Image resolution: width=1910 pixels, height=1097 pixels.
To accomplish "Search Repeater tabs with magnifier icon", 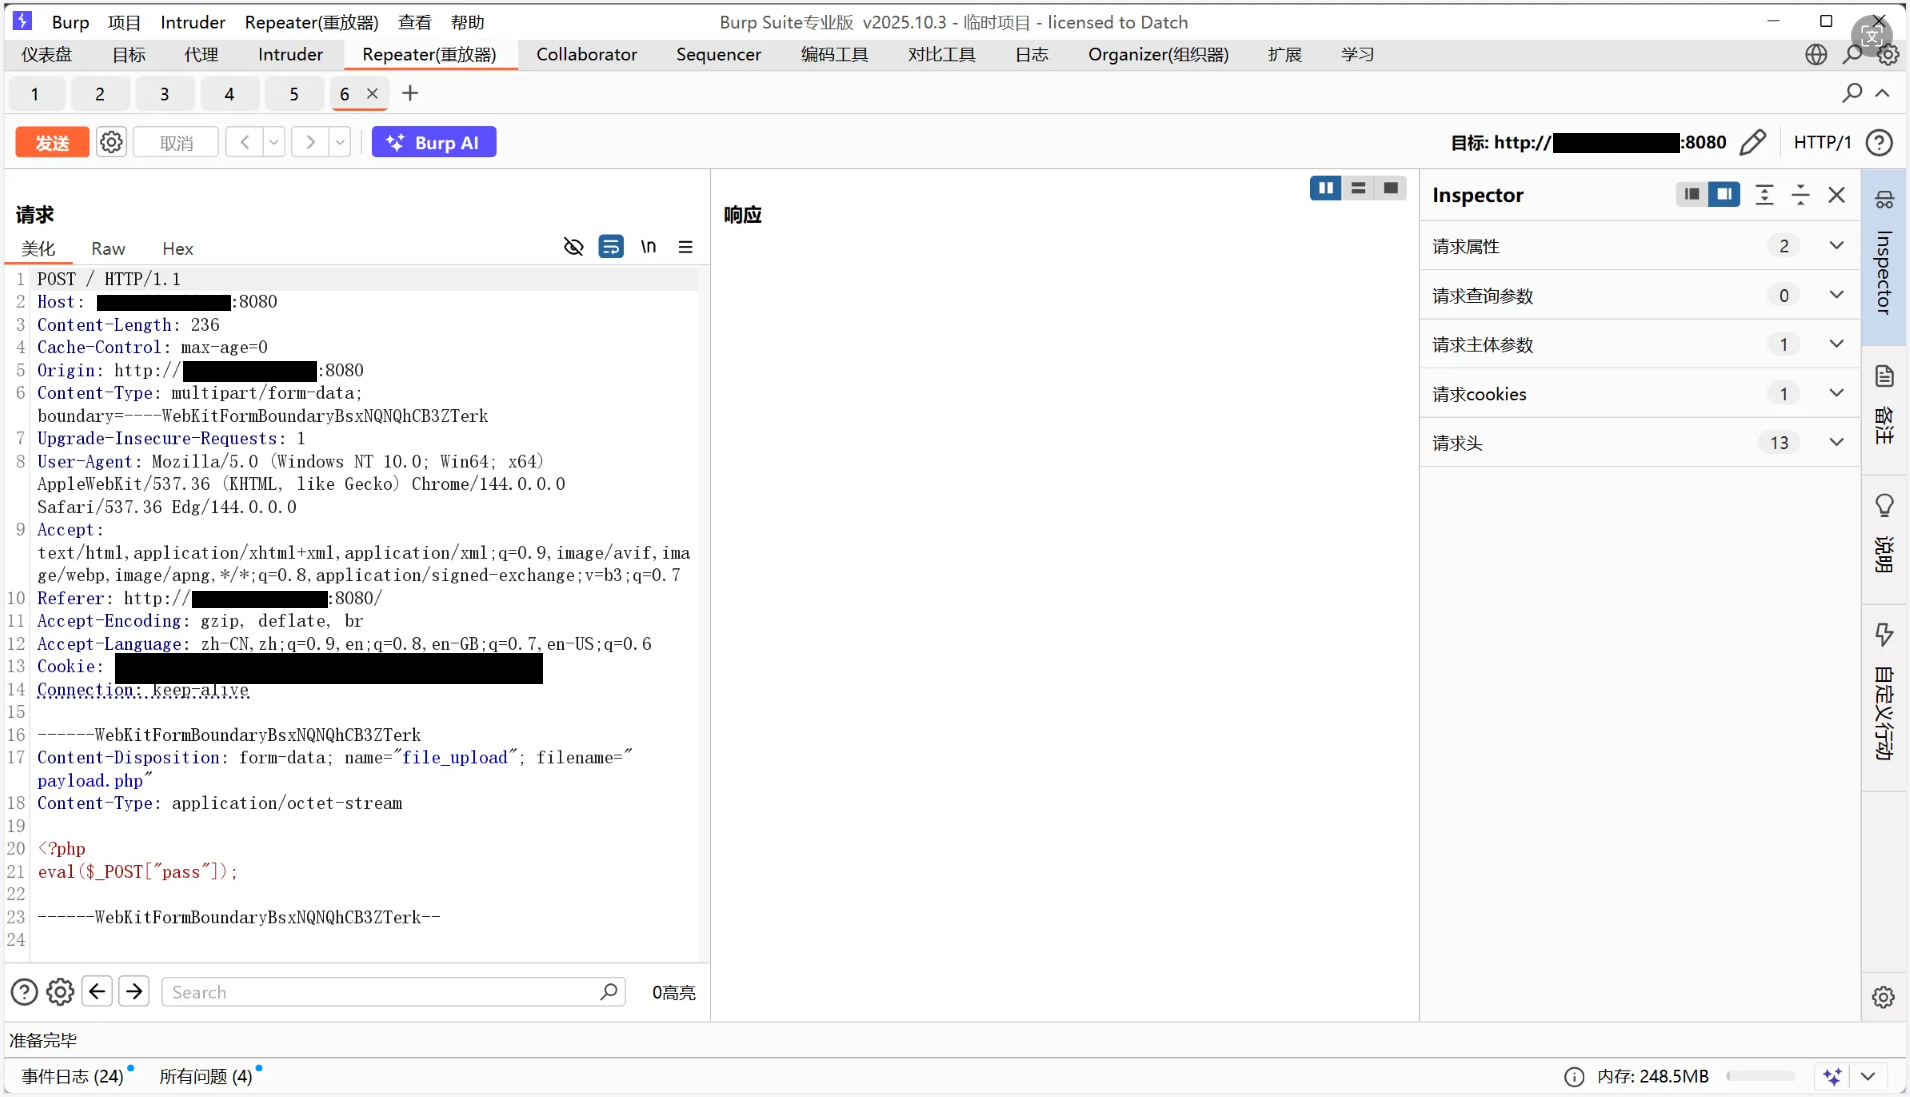I will [x=1852, y=93].
